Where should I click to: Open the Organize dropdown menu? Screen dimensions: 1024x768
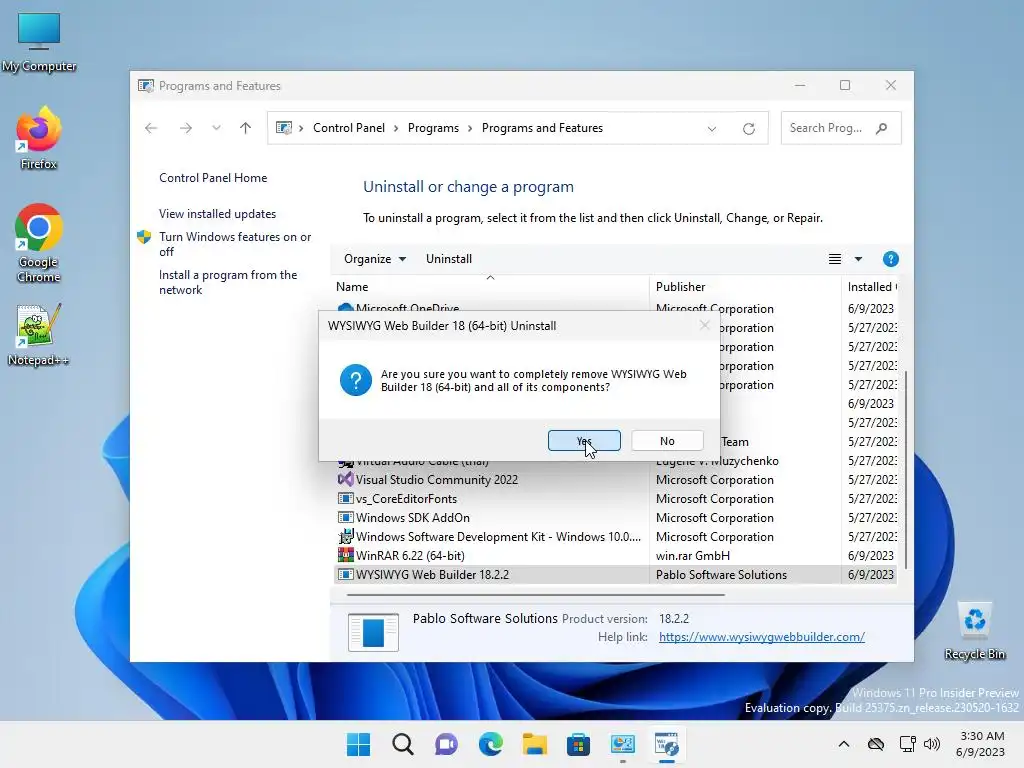click(375, 259)
